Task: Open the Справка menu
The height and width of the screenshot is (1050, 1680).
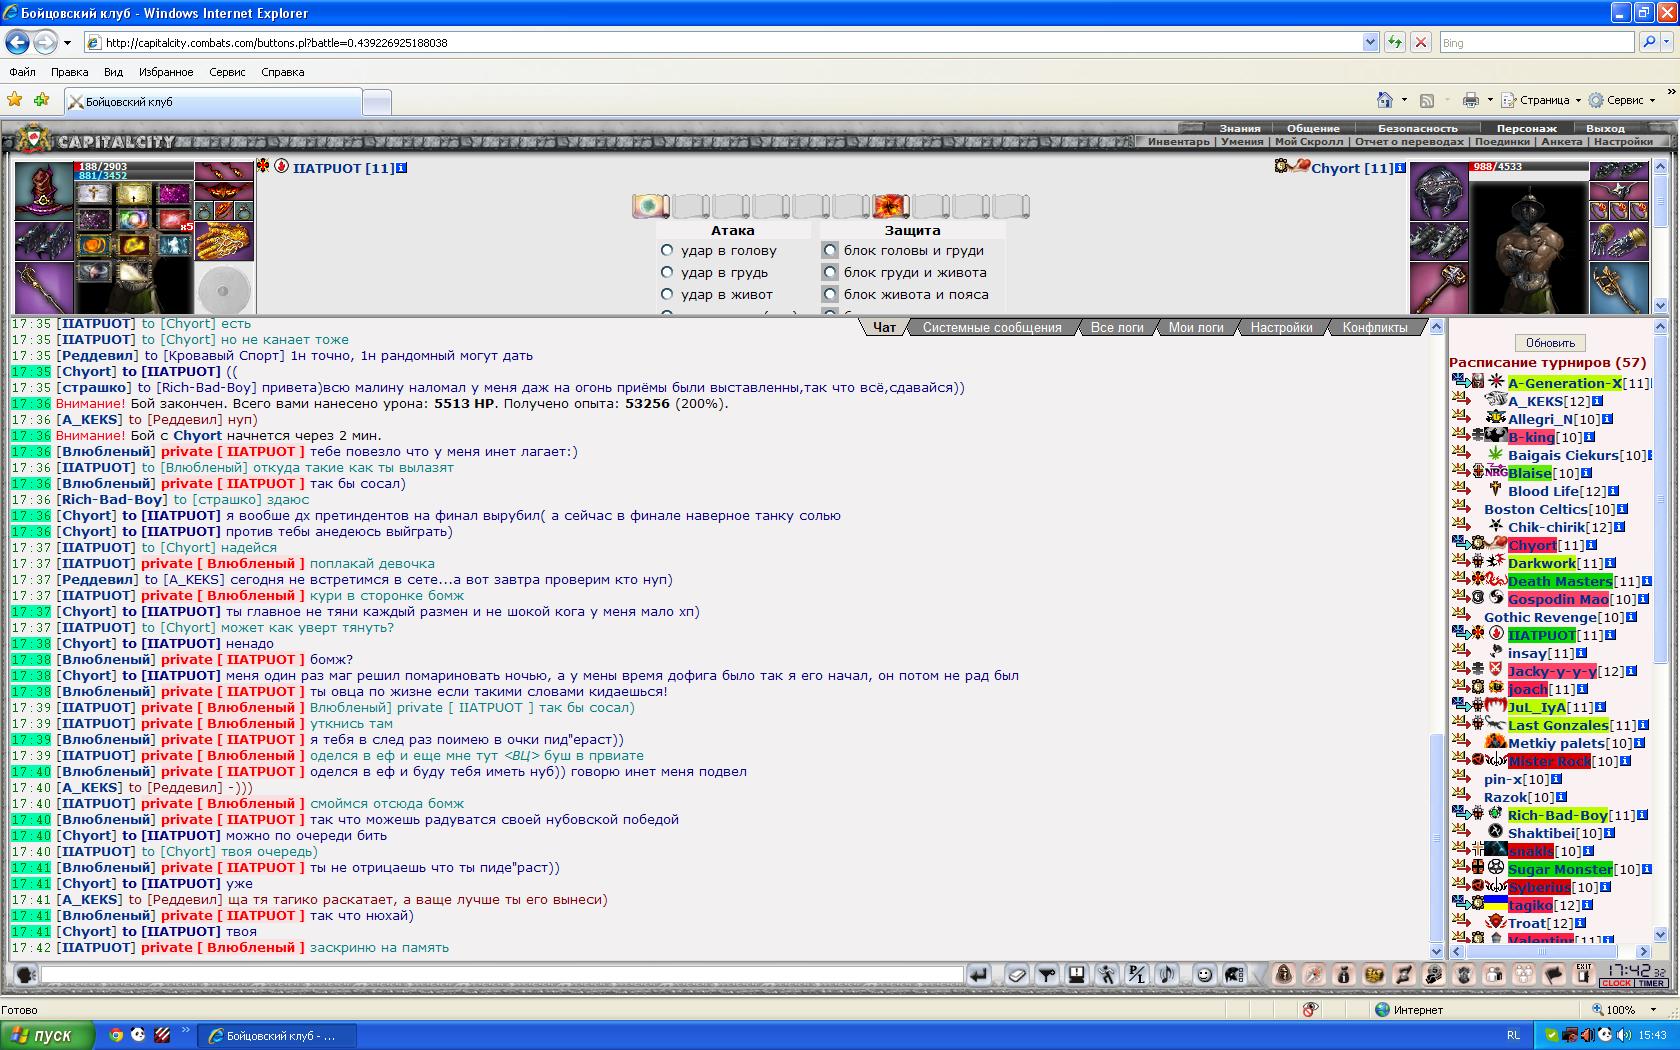Action: click(x=282, y=72)
